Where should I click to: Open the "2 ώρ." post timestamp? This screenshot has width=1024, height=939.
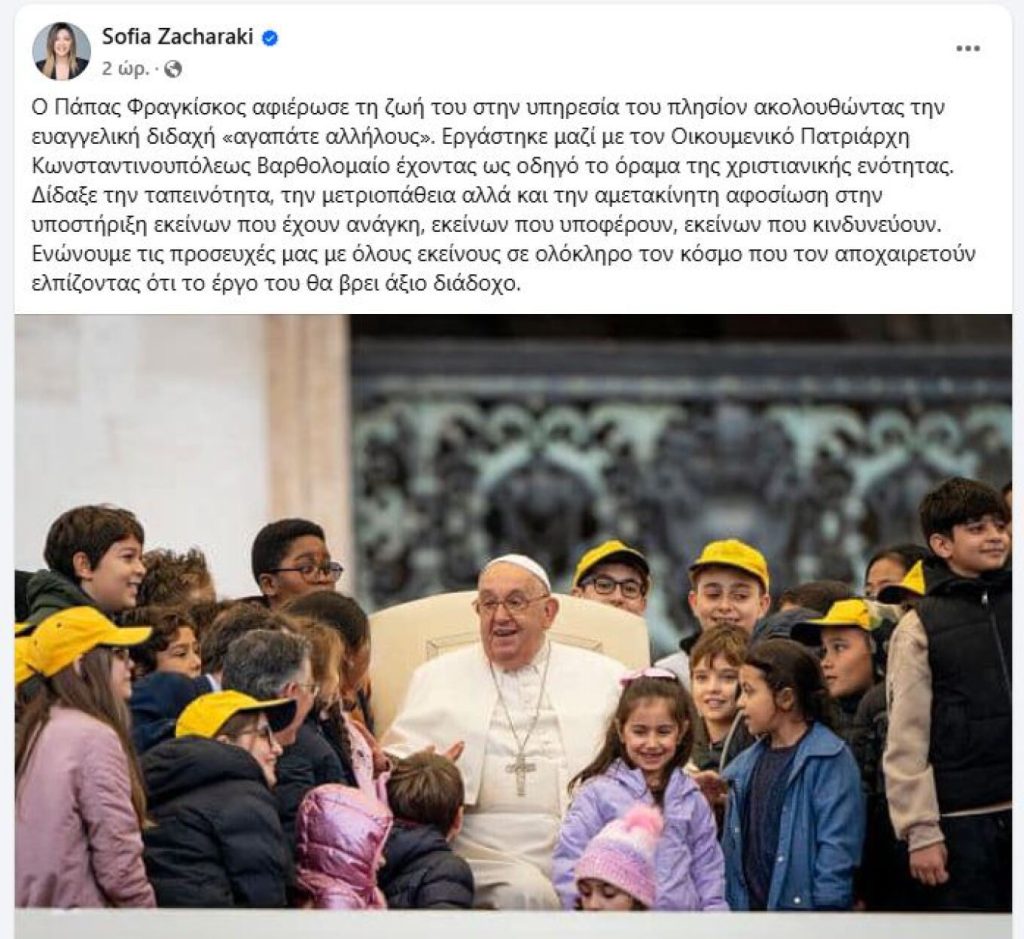[125, 69]
